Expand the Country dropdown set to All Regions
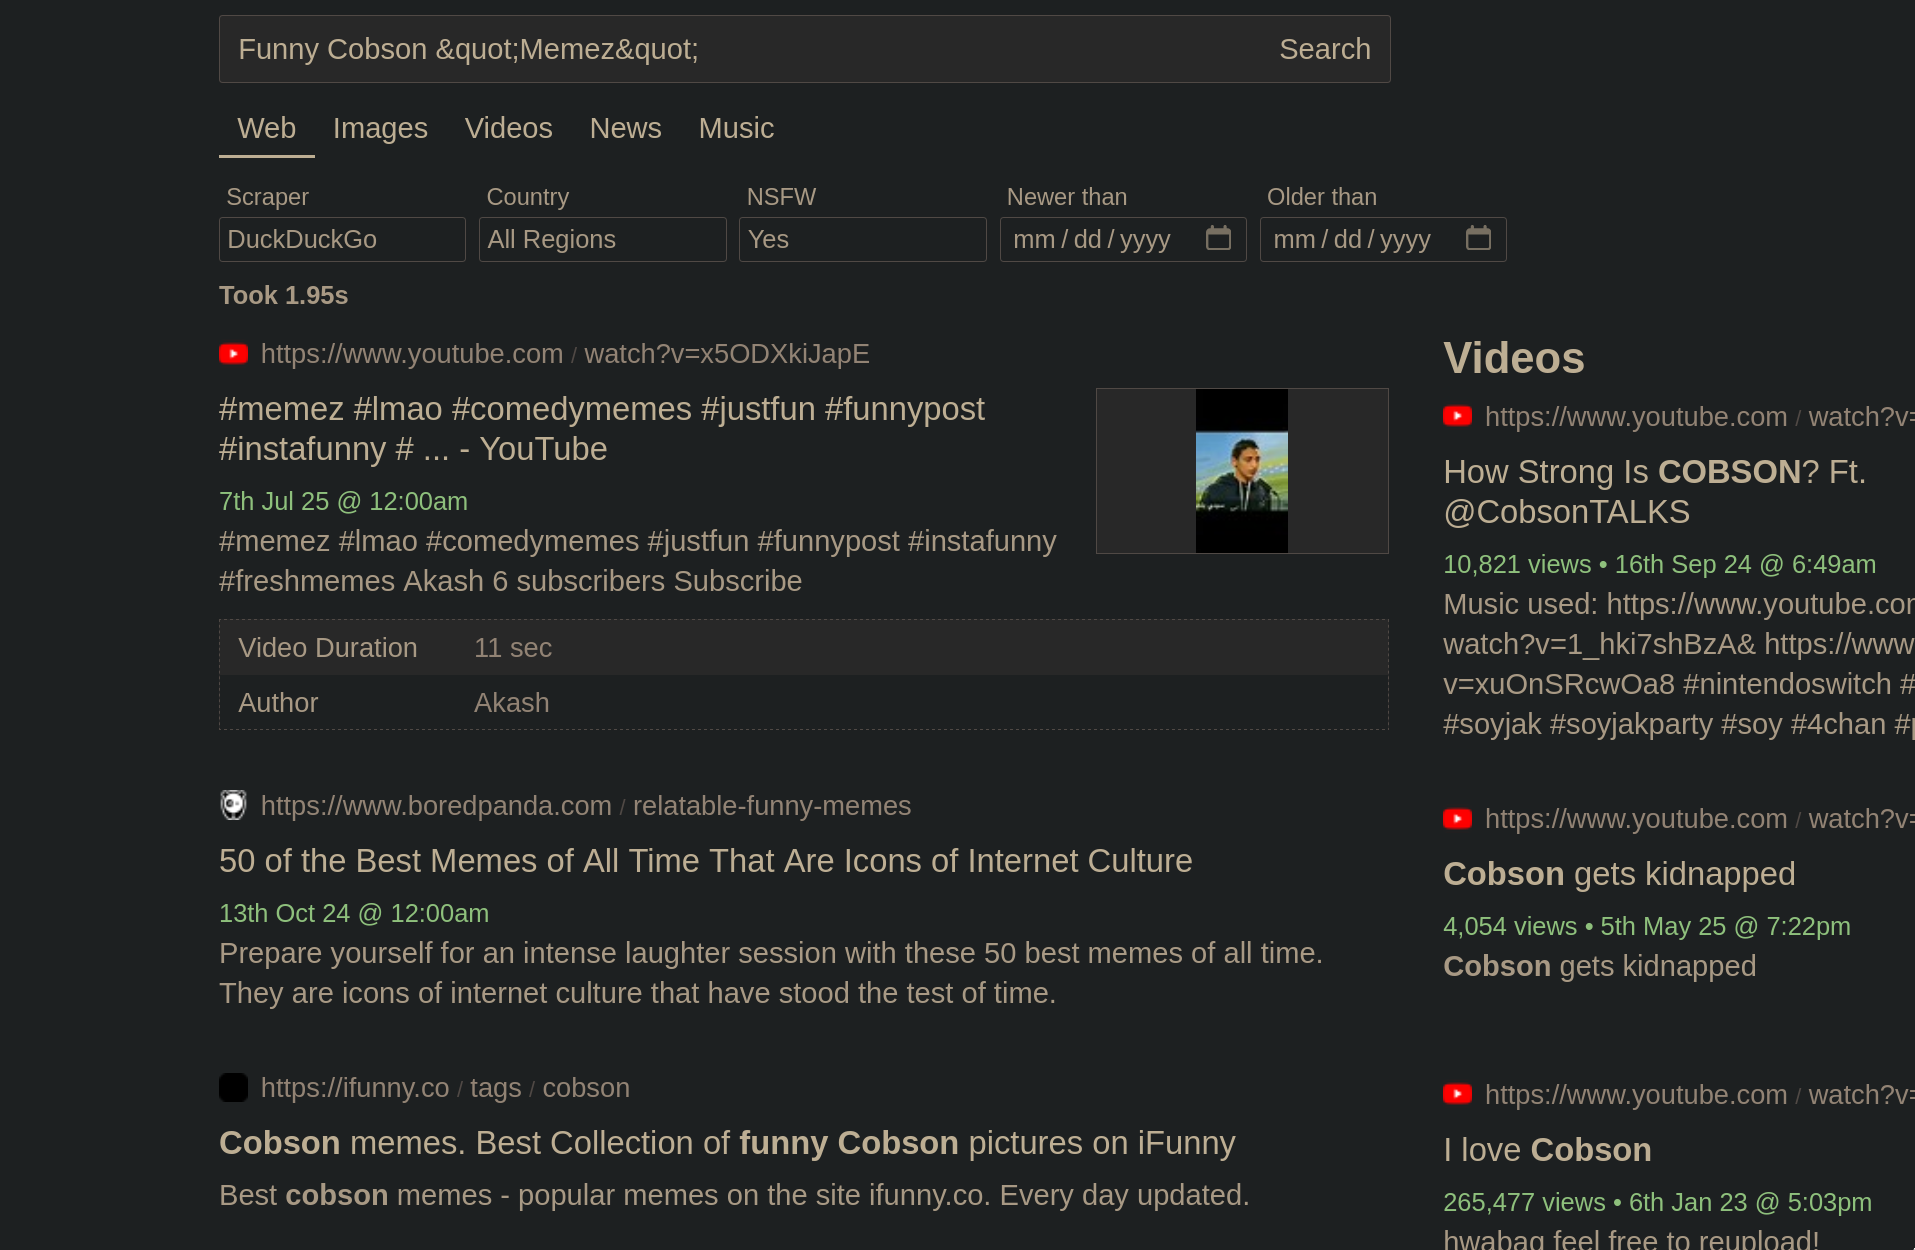1915x1250 pixels. point(602,240)
